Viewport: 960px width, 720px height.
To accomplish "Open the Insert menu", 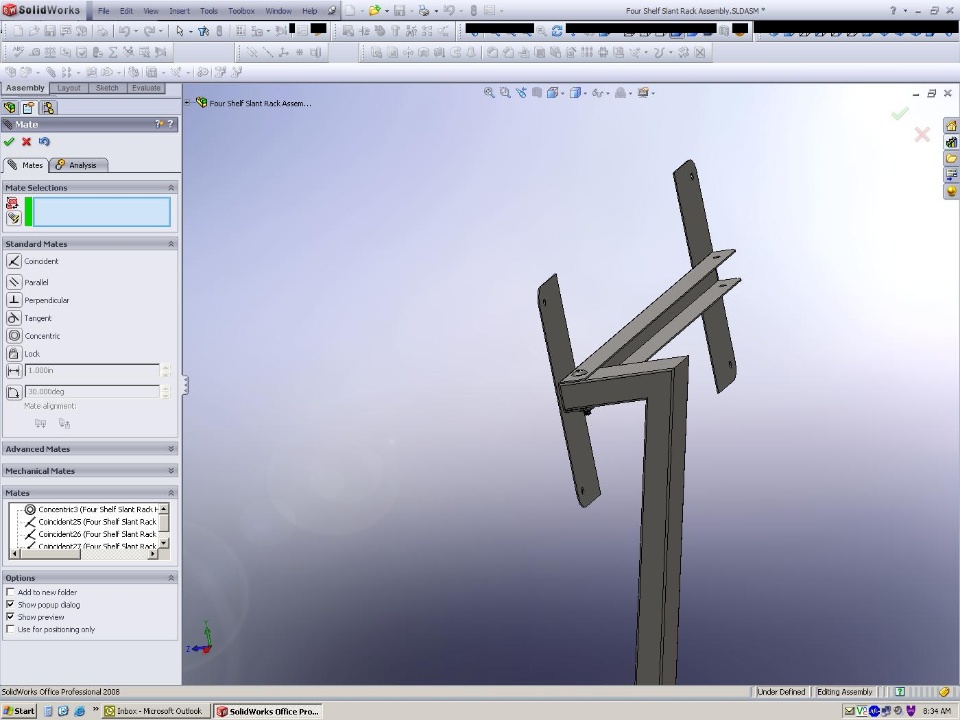I will click(179, 11).
